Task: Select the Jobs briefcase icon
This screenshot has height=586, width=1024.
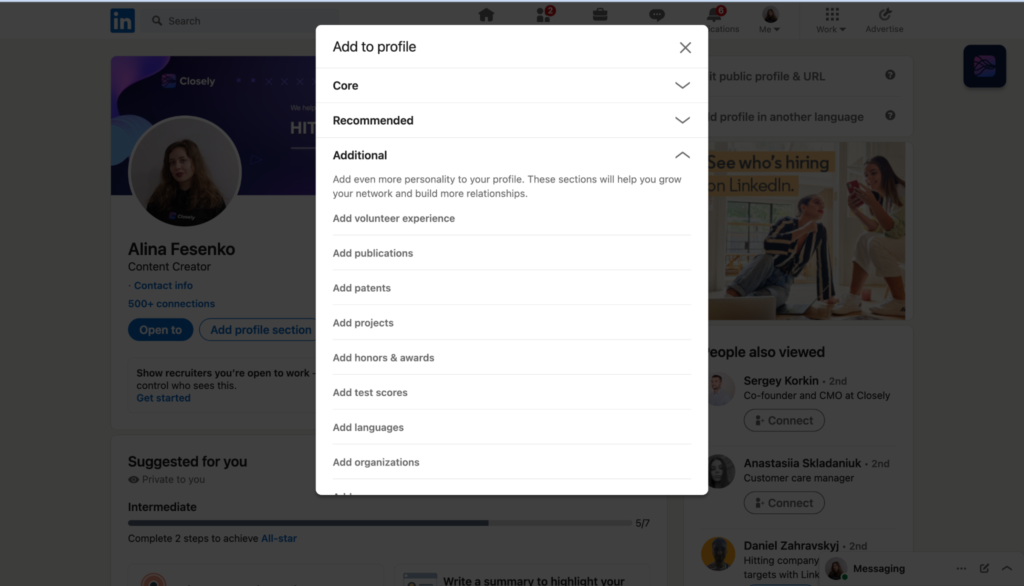Action: point(599,15)
